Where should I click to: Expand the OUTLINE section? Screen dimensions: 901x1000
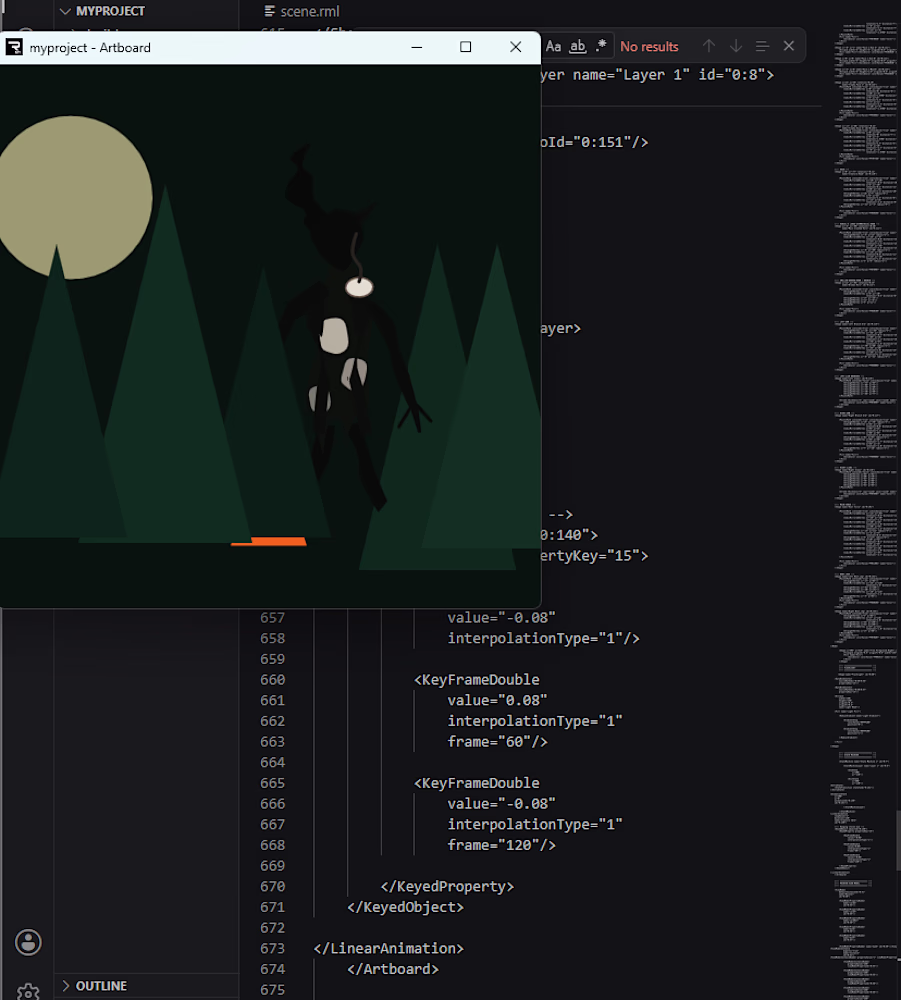click(x=94, y=986)
